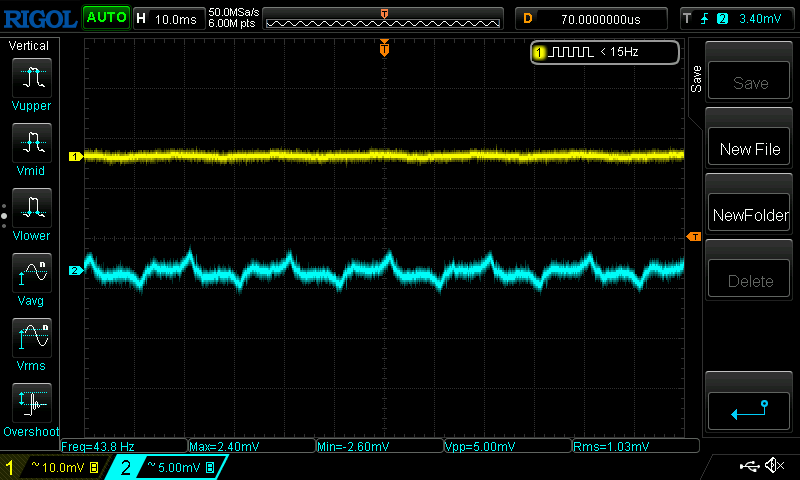Click the orange trigger level marker on right

(694, 237)
